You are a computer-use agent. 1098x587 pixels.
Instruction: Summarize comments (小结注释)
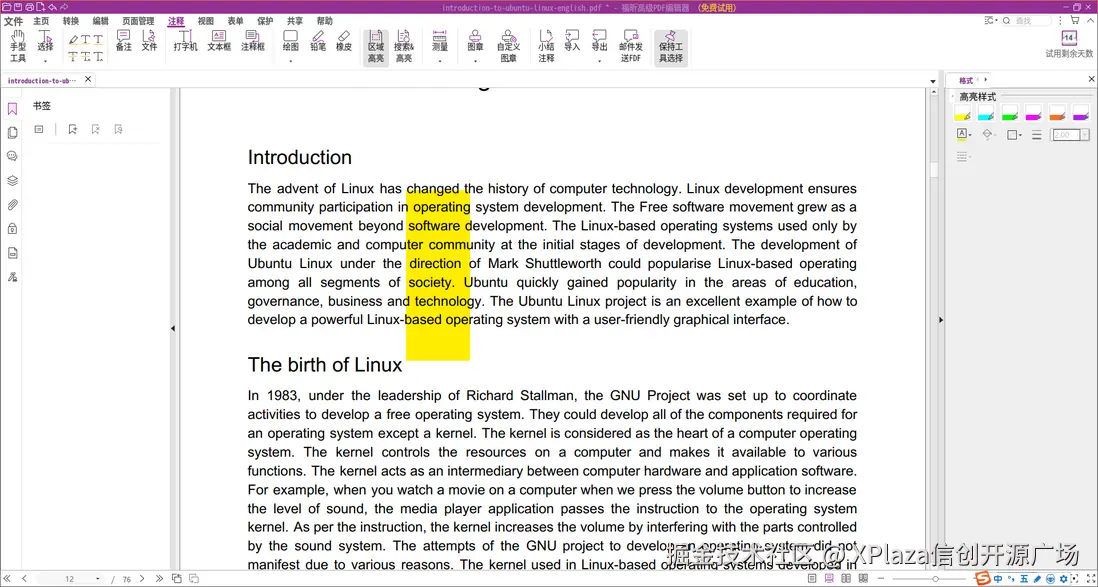click(546, 47)
